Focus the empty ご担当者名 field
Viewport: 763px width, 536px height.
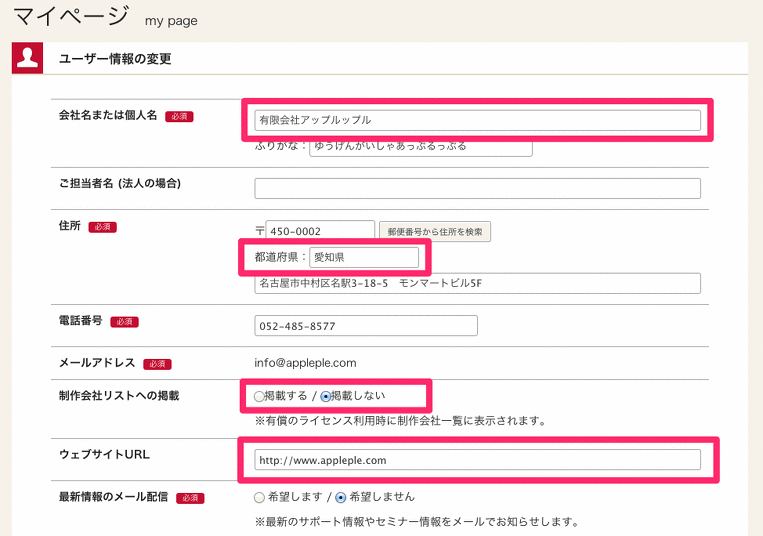click(x=477, y=188)
